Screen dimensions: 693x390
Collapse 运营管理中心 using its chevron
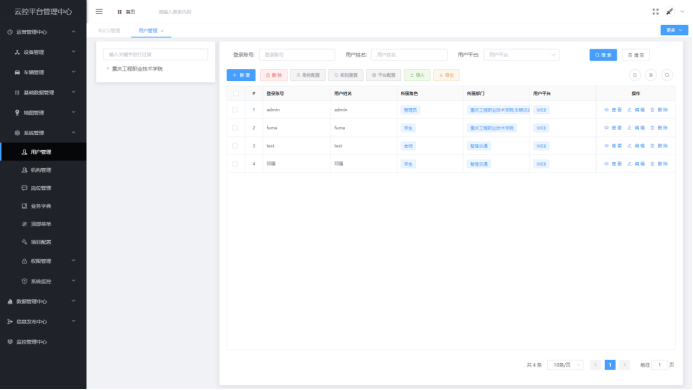click(73, 32)
